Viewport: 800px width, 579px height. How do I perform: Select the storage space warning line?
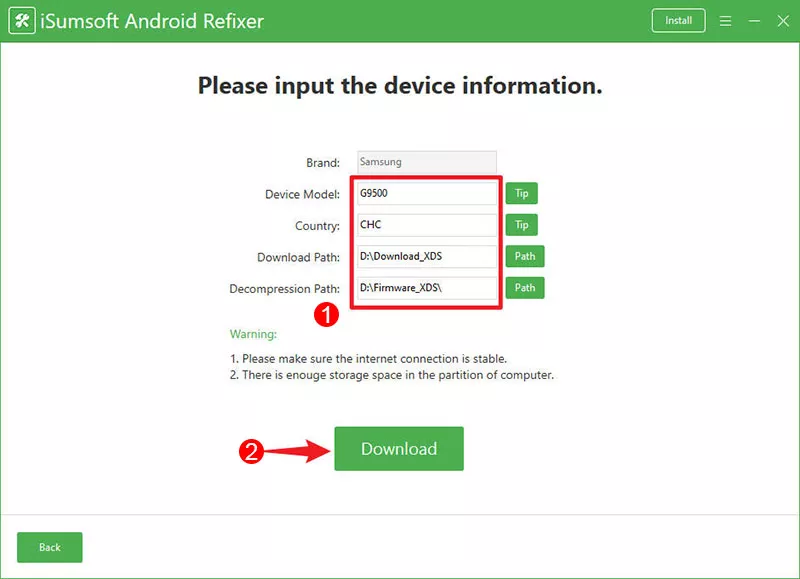[x=392, y=375]
